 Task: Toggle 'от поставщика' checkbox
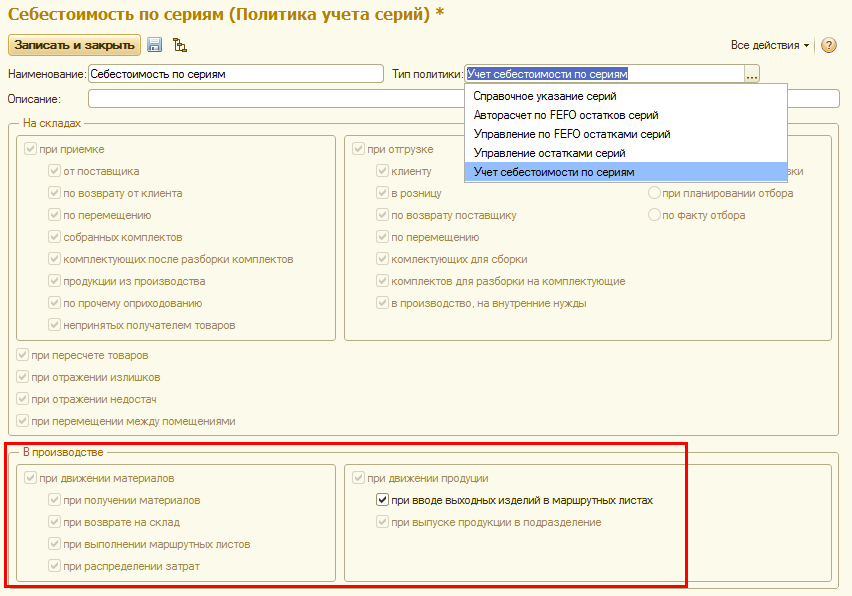pos(54,171)
